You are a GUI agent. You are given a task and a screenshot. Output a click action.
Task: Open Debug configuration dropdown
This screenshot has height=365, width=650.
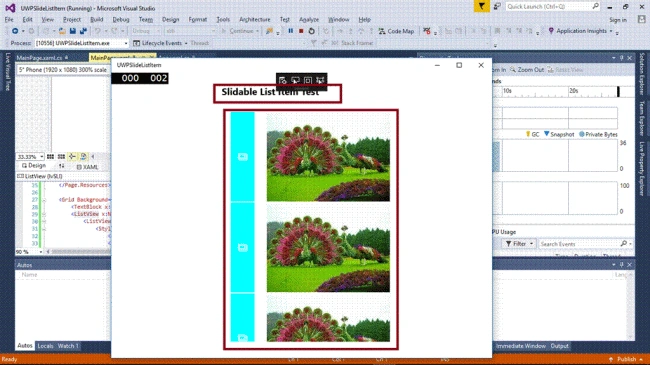[146, 31]
